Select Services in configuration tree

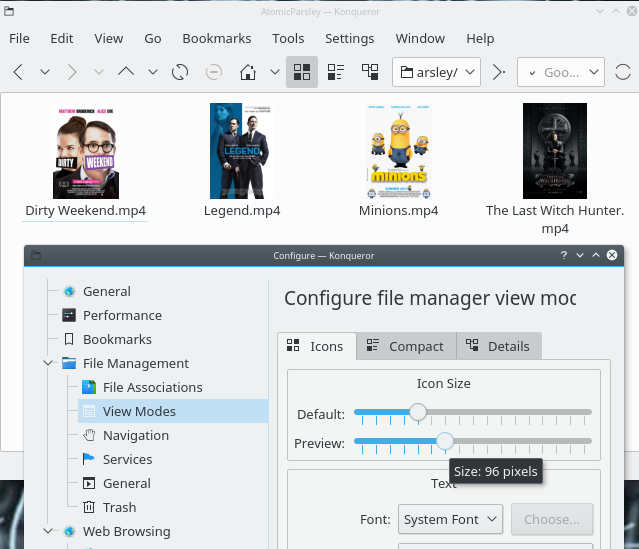click(x=127, y=459)
